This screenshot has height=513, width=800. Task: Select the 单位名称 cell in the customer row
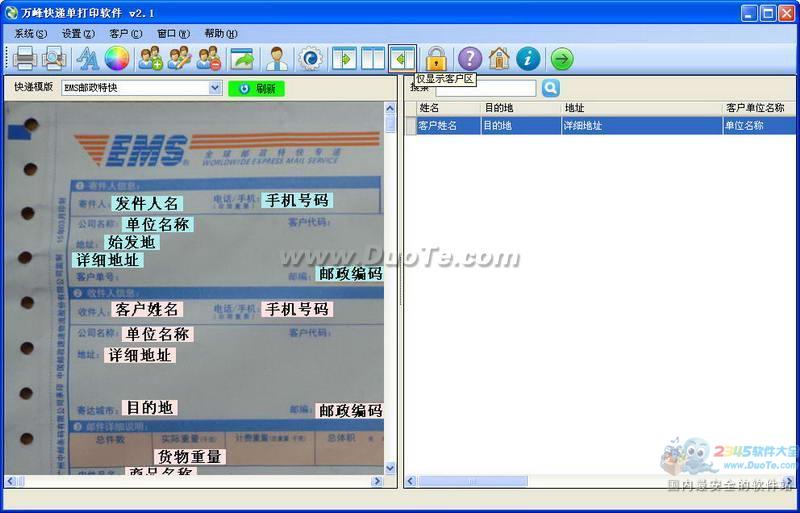point(759,126)
